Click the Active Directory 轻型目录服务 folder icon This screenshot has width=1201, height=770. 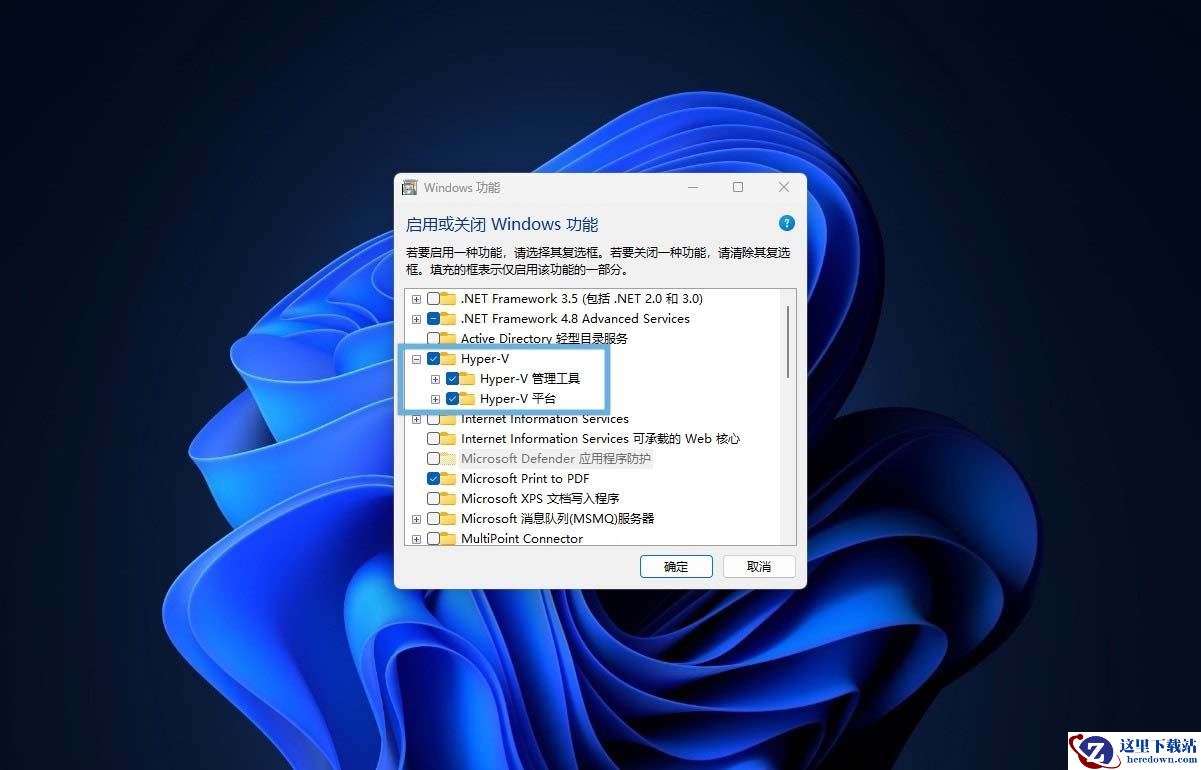pyautogui.click(x=448, y=338)
